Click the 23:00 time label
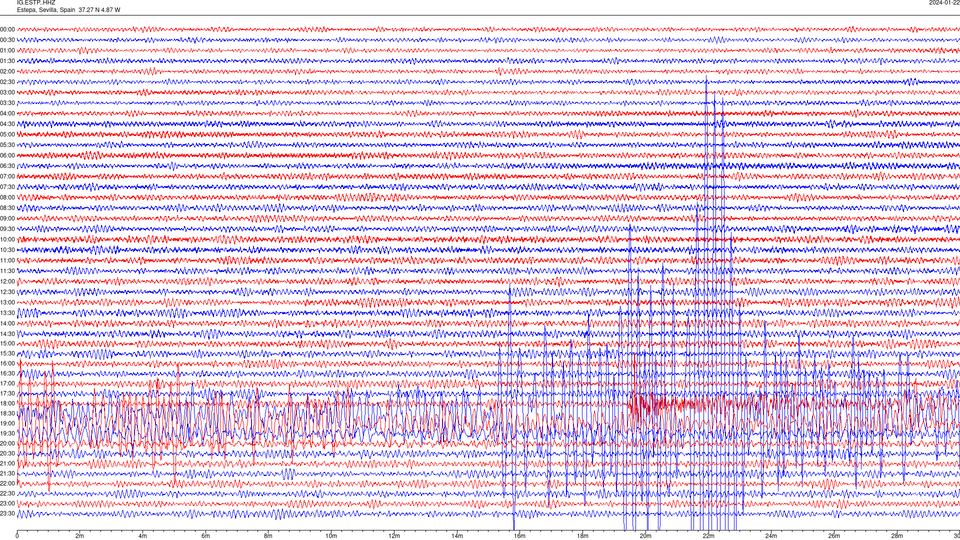 point(7,503)
